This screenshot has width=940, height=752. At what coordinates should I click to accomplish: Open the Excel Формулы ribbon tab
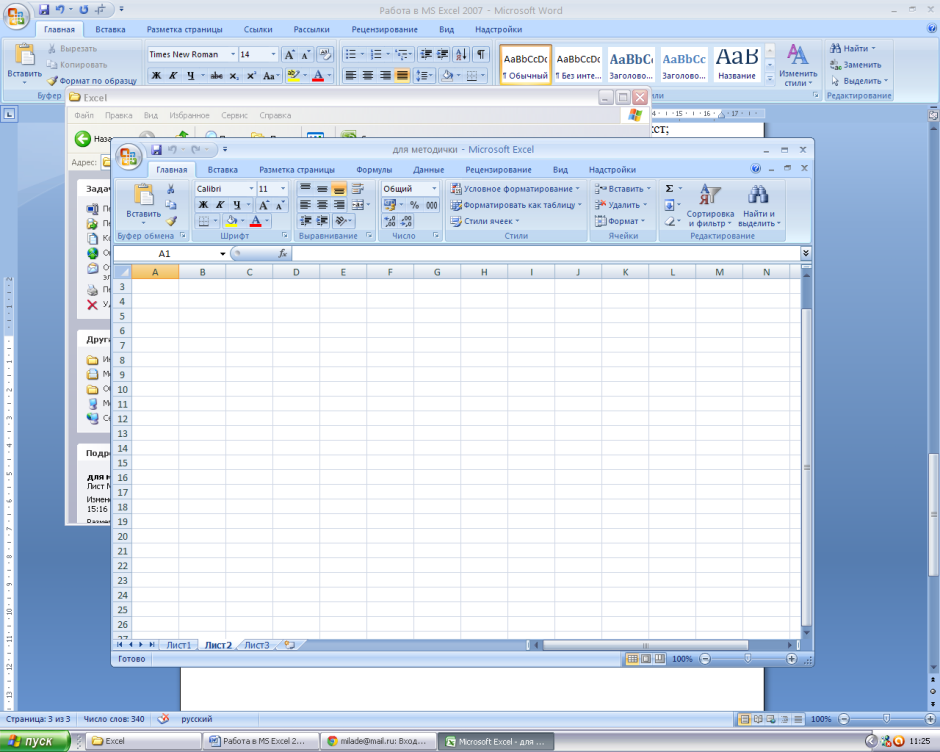374,170
